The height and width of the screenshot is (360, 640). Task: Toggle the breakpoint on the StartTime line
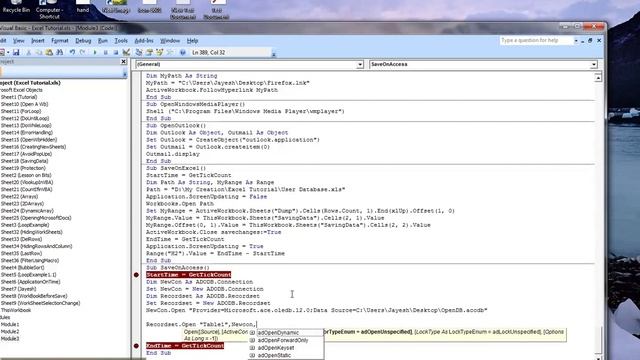[x=136, y=275]
